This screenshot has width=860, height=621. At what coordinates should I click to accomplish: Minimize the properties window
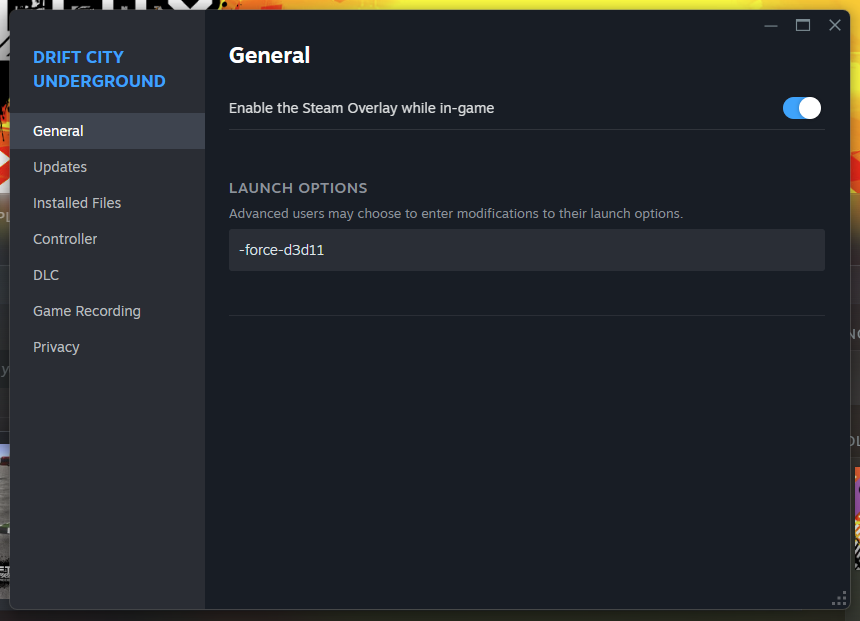tap(771, 25)
